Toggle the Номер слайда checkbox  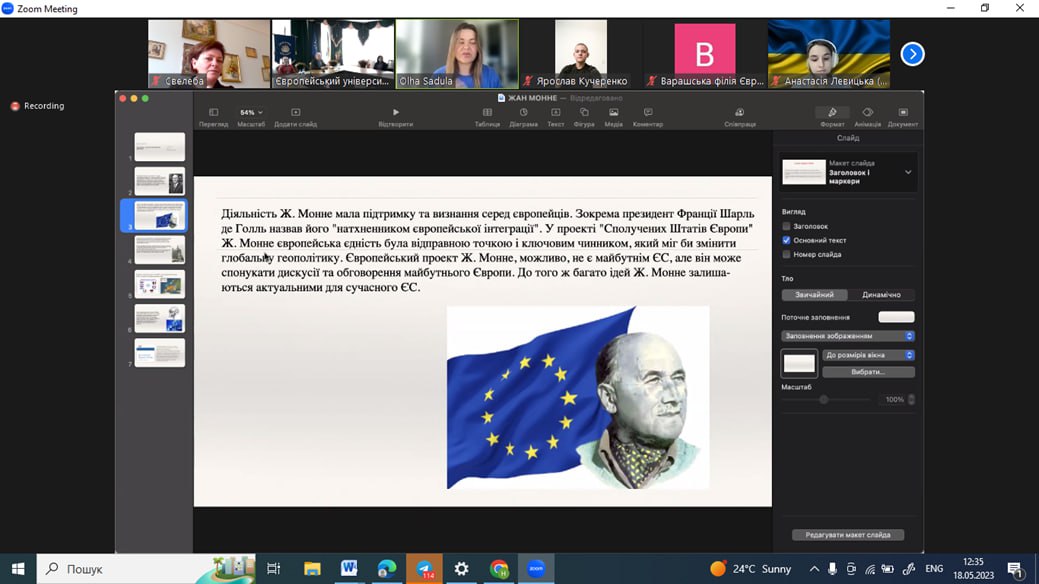(x=787, y=254)
